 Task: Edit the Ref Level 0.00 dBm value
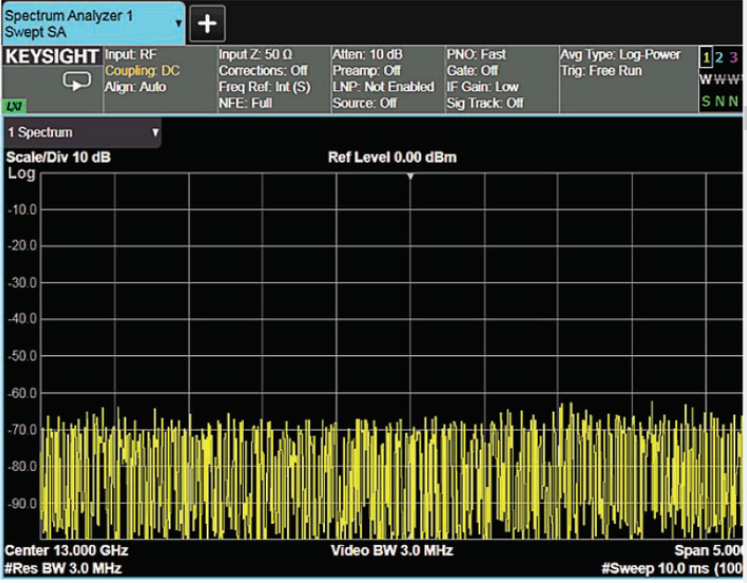(393, 158)
